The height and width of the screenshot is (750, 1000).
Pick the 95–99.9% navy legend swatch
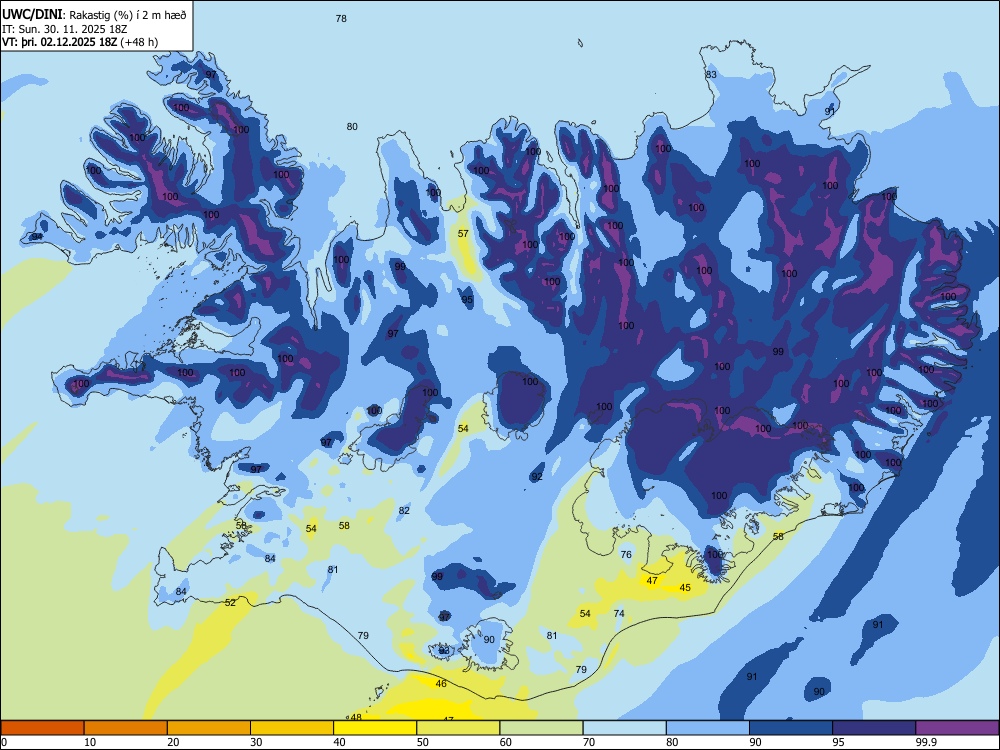pos(874,728)
